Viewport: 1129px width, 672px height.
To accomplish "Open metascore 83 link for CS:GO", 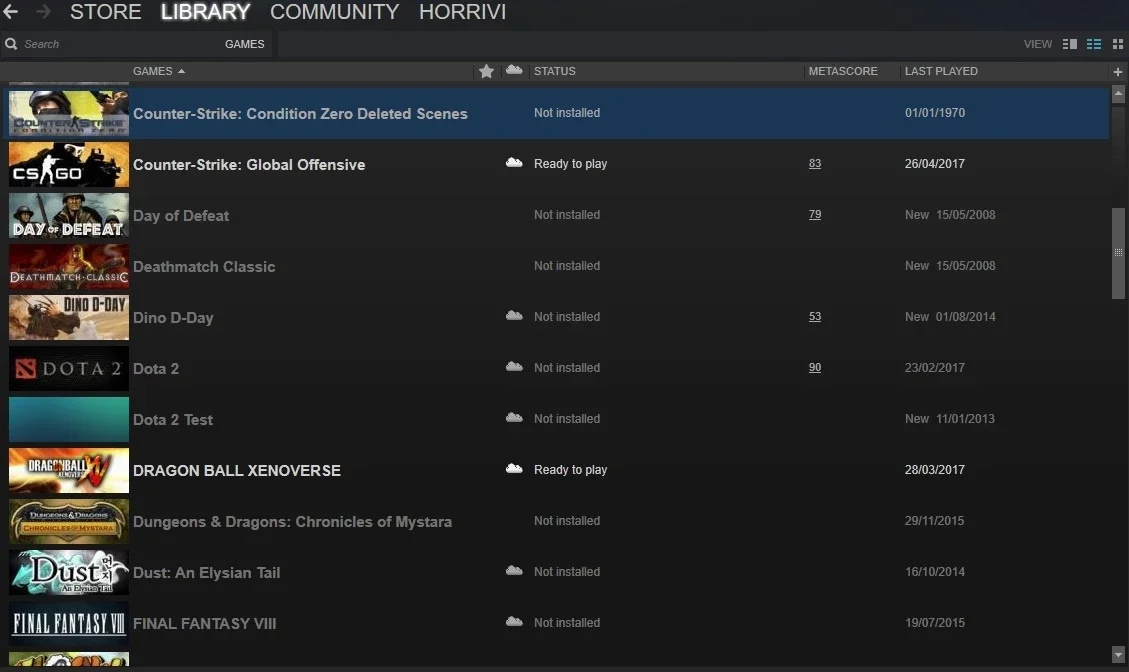I will pos(814,163).
